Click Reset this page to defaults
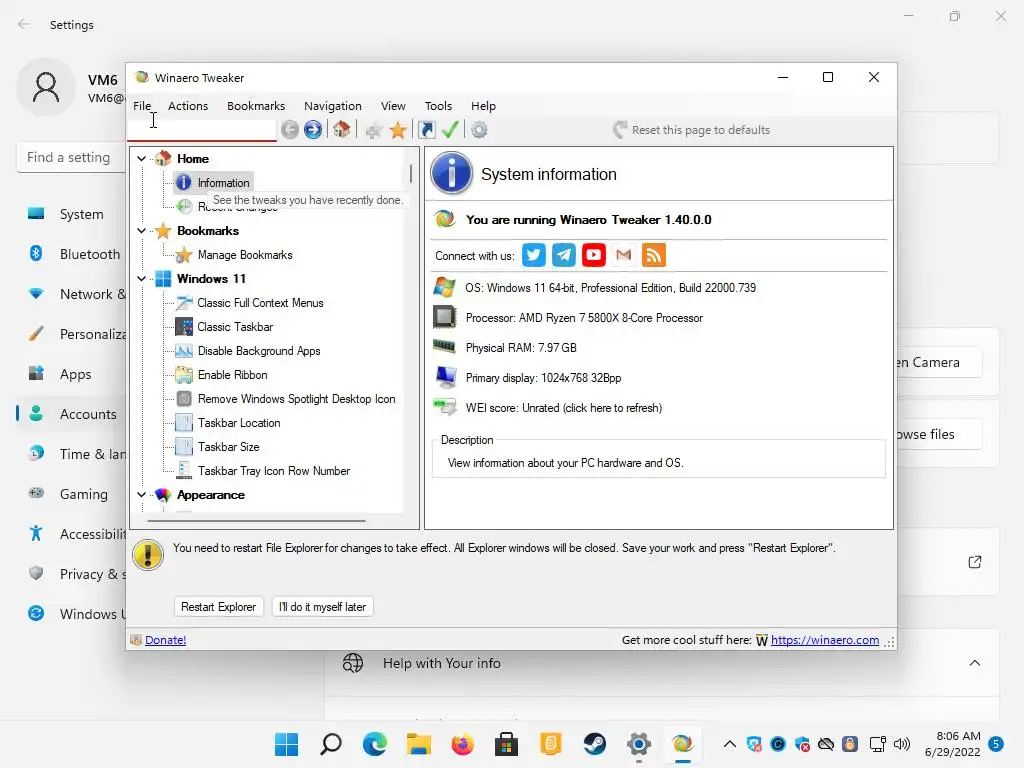Image resolution: width=1024 pixels, height=768 pixels. pos(692,130)
